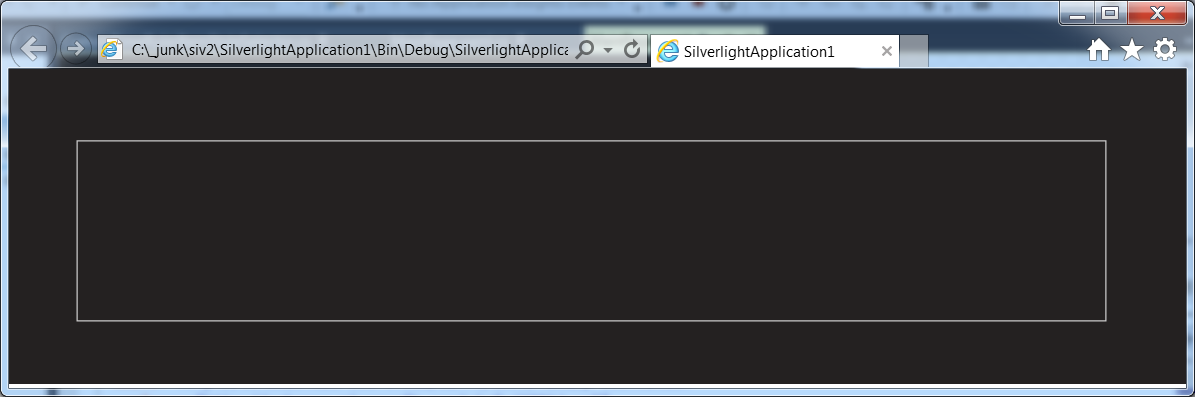Refresh the page with the reload icon
1195x397 pixels.
pyautogui.click(x=632, y=50)
